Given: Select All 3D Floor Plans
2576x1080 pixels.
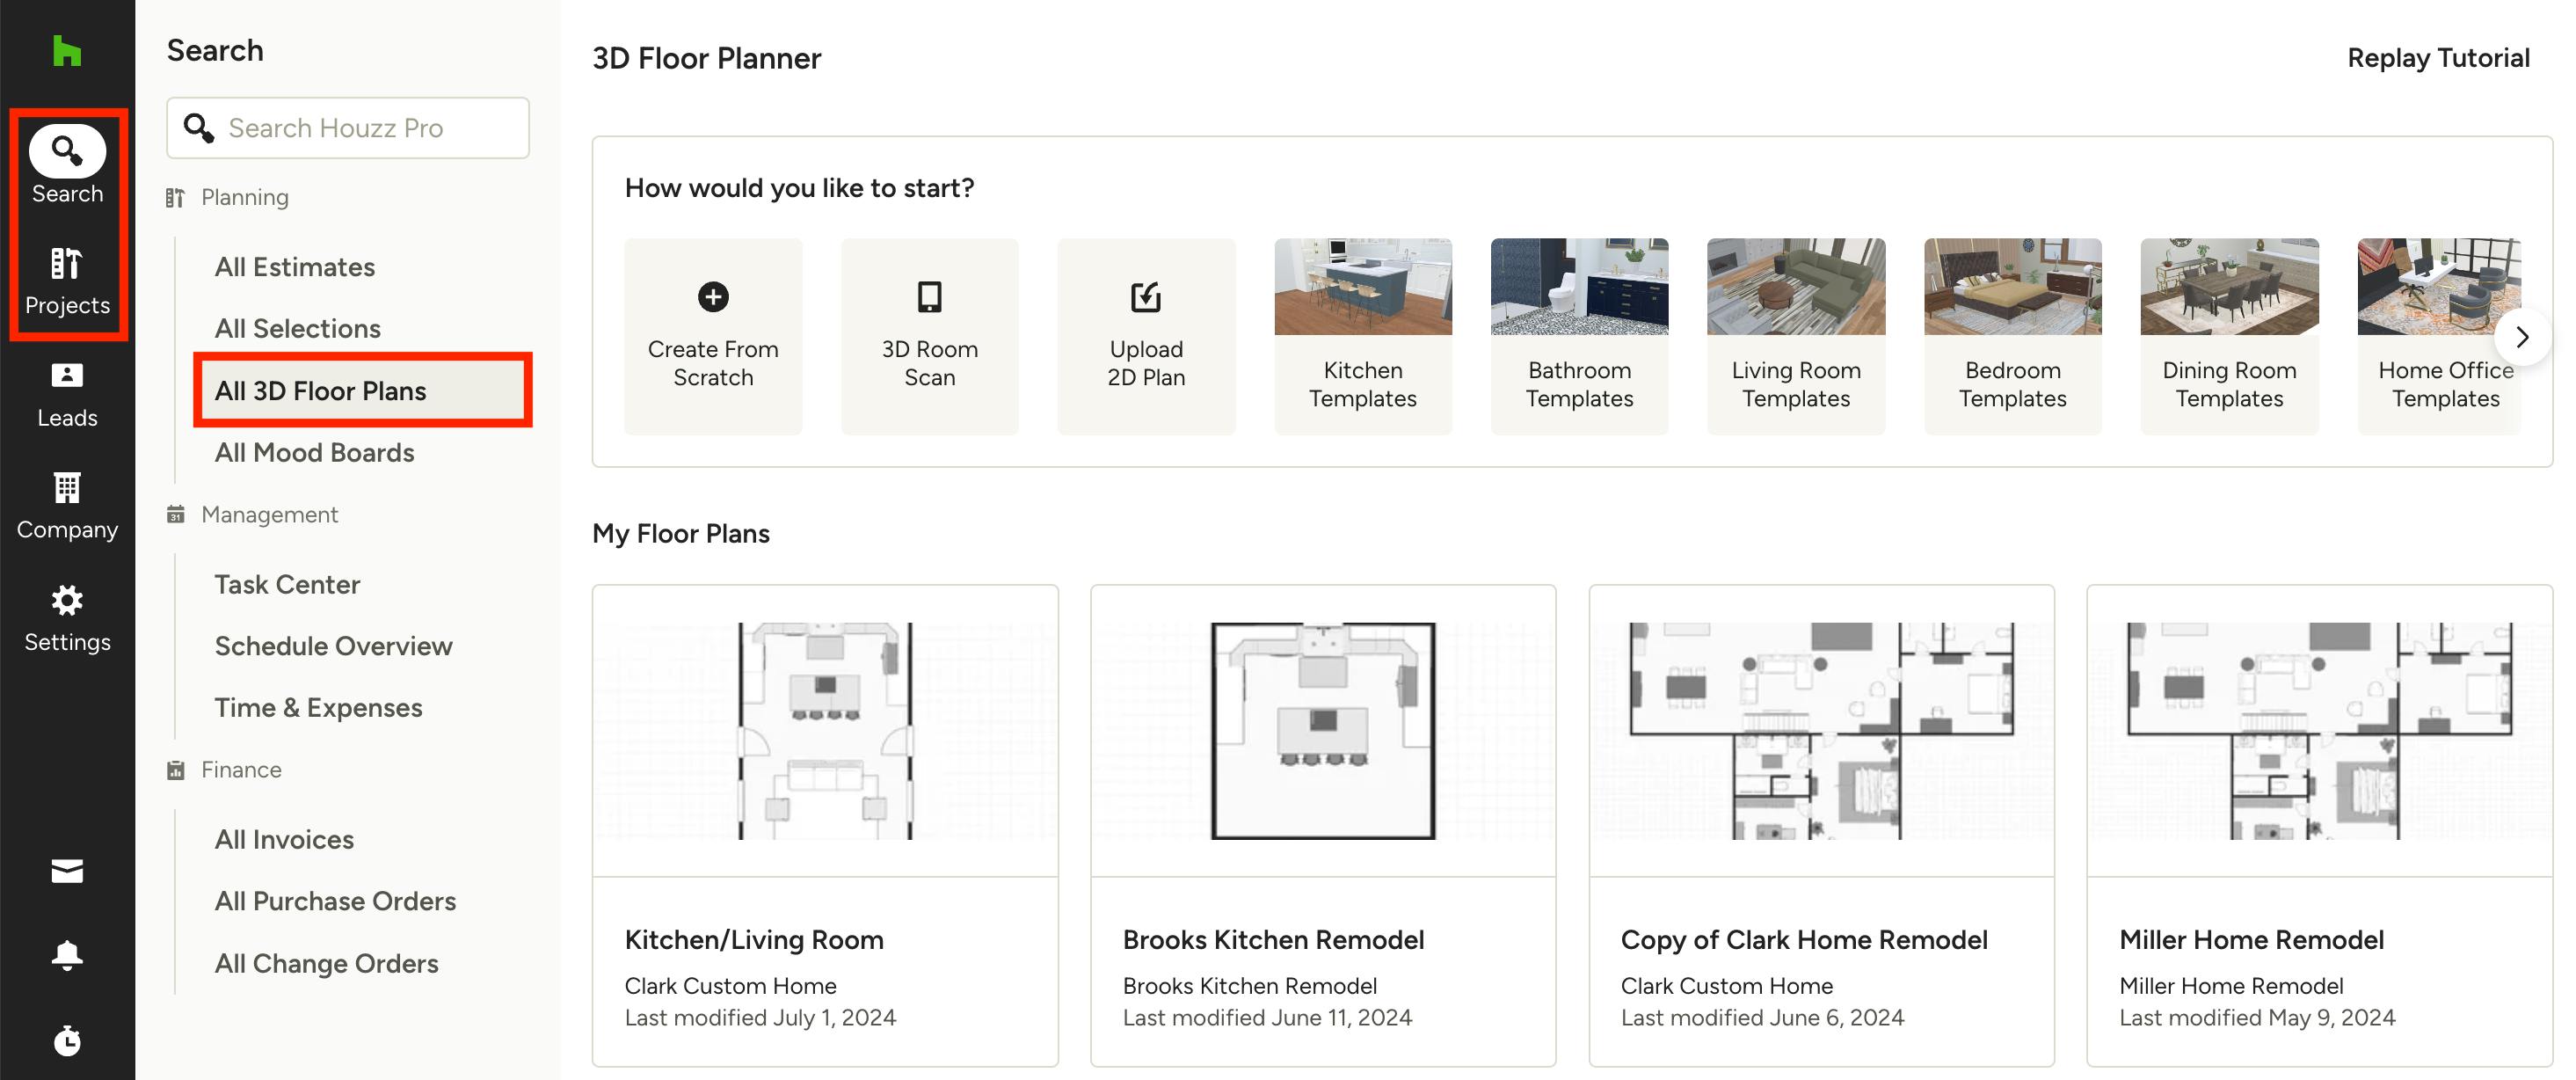Looking at the screenshot, I should tap(362, 391).
